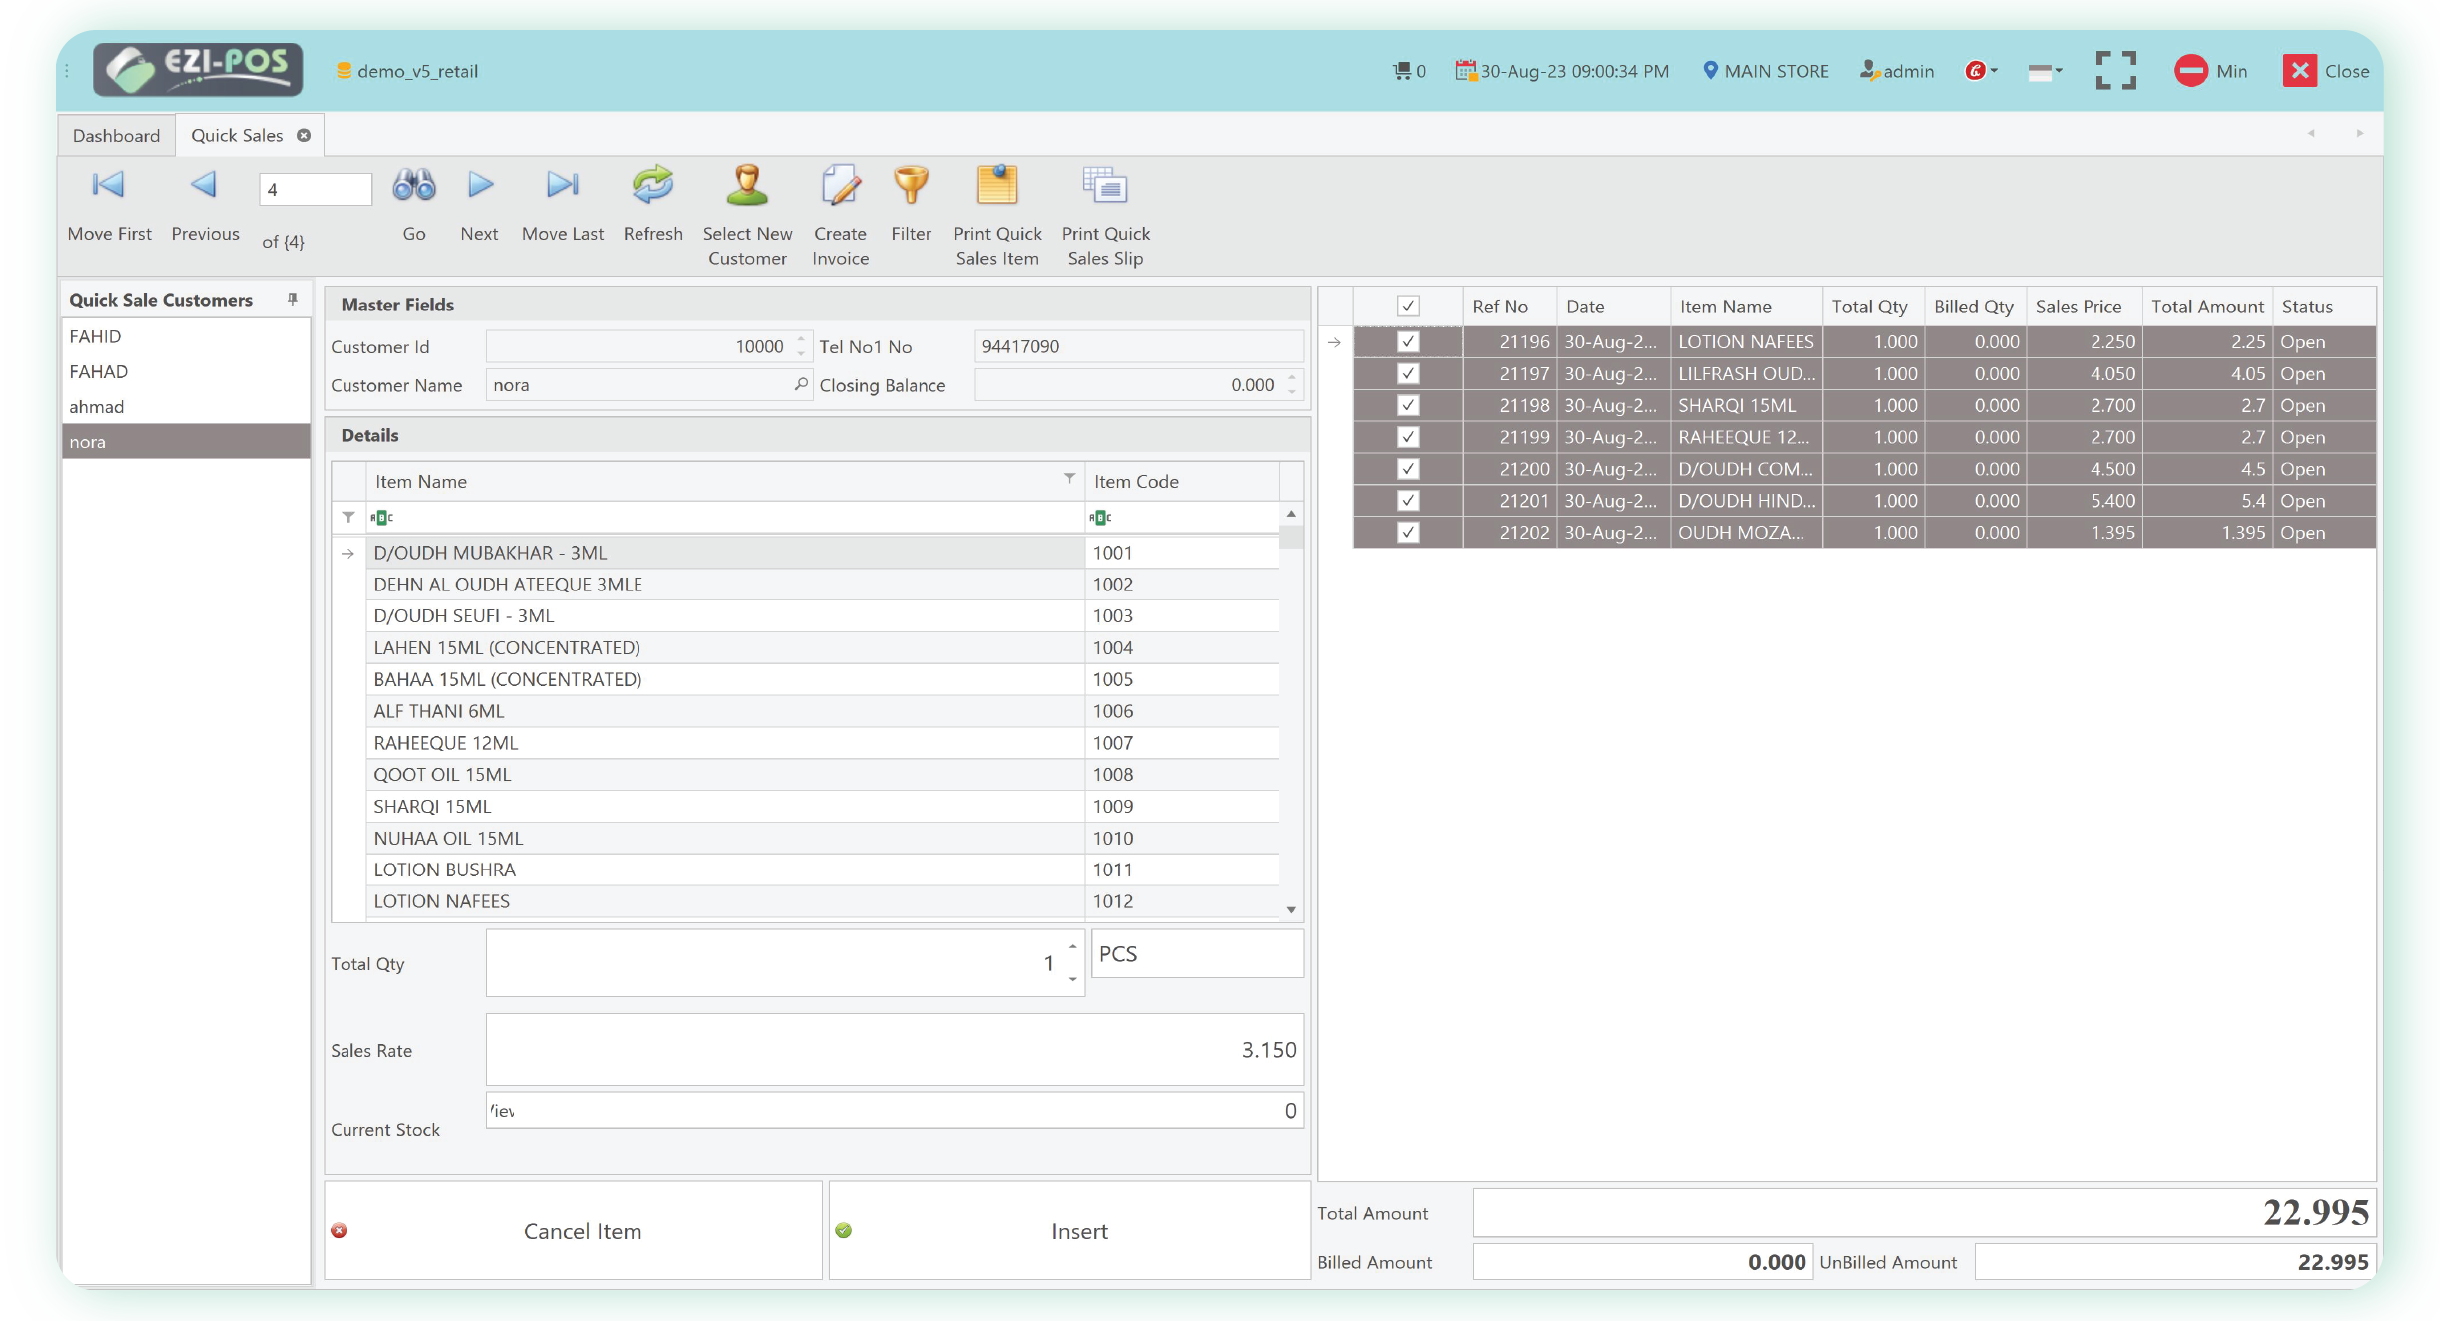Uncheck the LOTION NAFEES row checkbox
The width and height of the screenshot is (2440, 1321).
[1408, 342]
